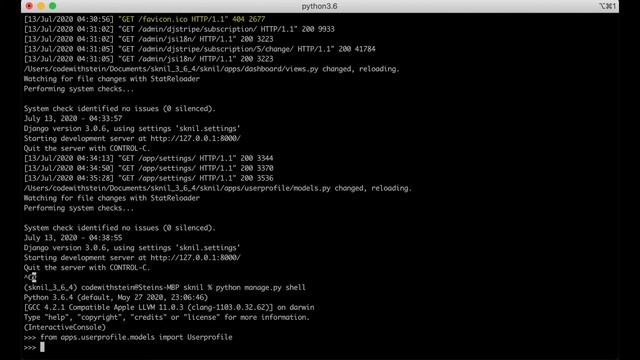Screen dimensions: 640x360
Task: Click the GET /app/settings/ 200 3344 line
Action: coord(149,158)
